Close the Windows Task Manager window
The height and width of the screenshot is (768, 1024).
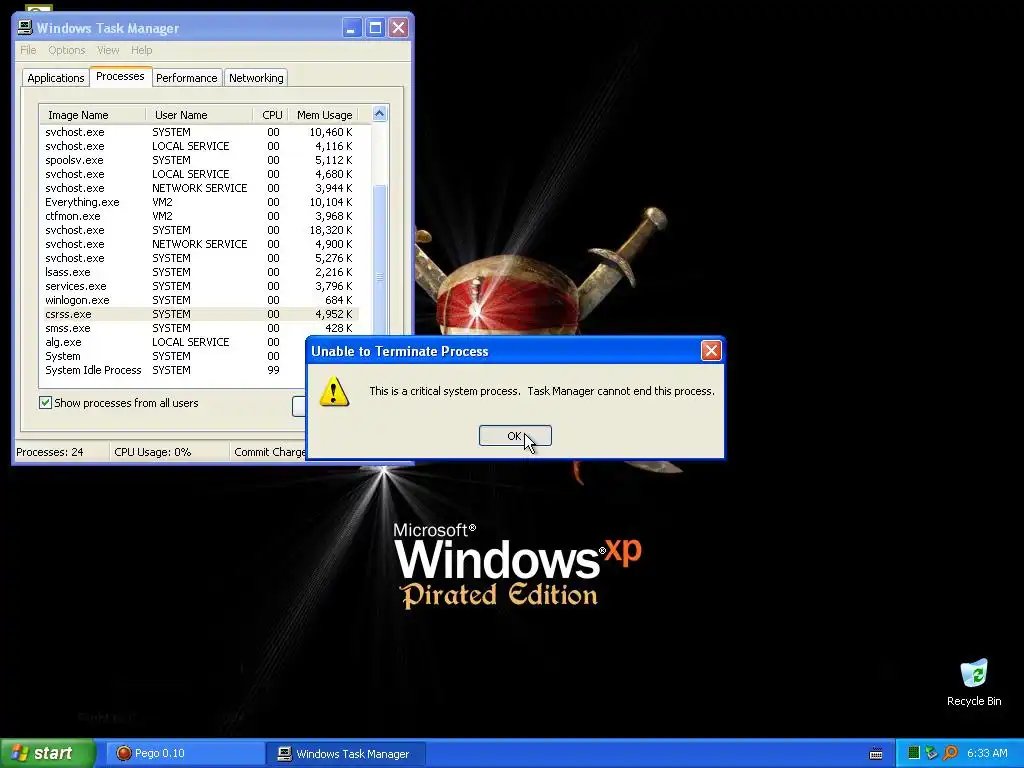[x=398, y=27]
